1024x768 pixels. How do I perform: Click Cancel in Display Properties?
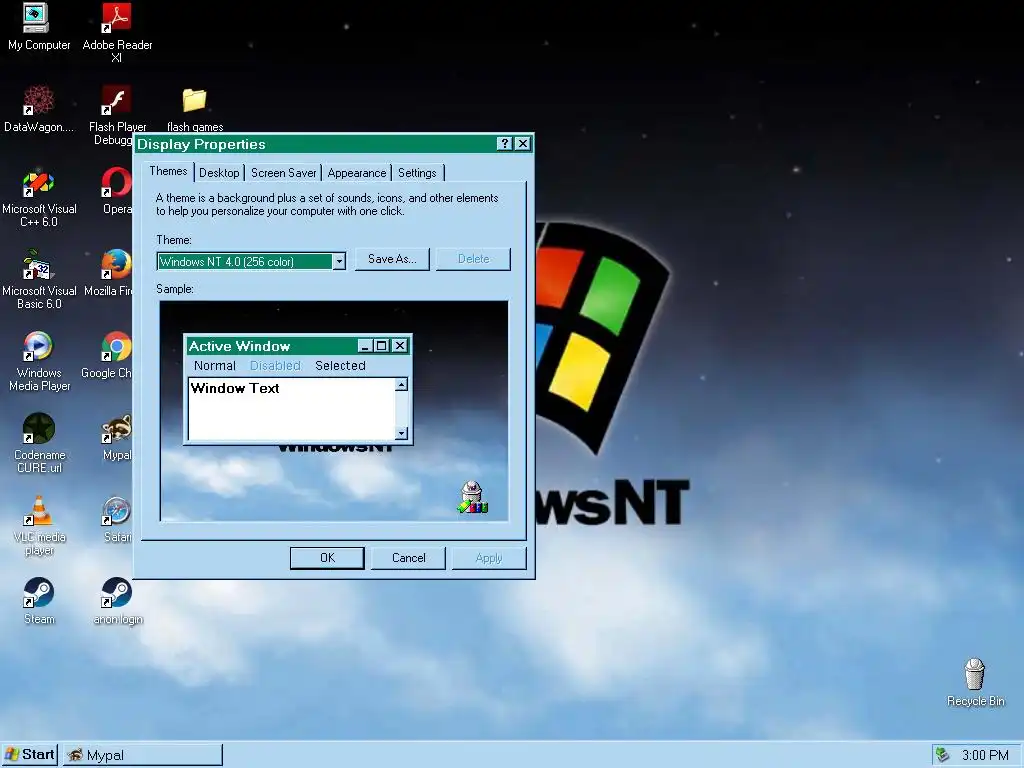(408, 558)
